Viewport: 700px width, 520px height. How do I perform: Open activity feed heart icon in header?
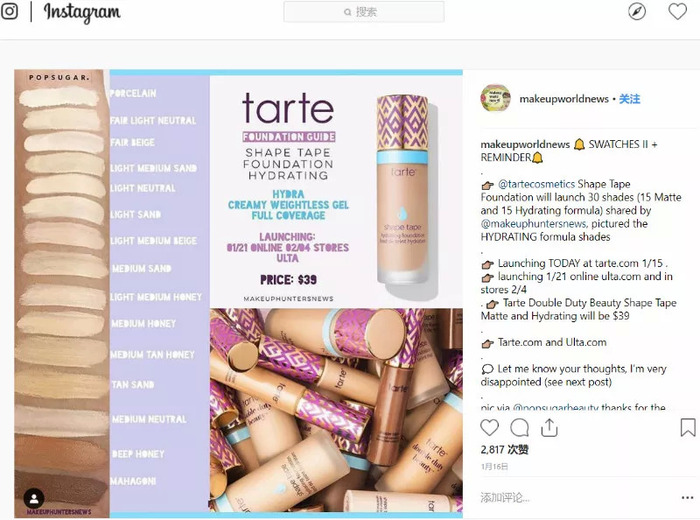[x=677, y=12]
